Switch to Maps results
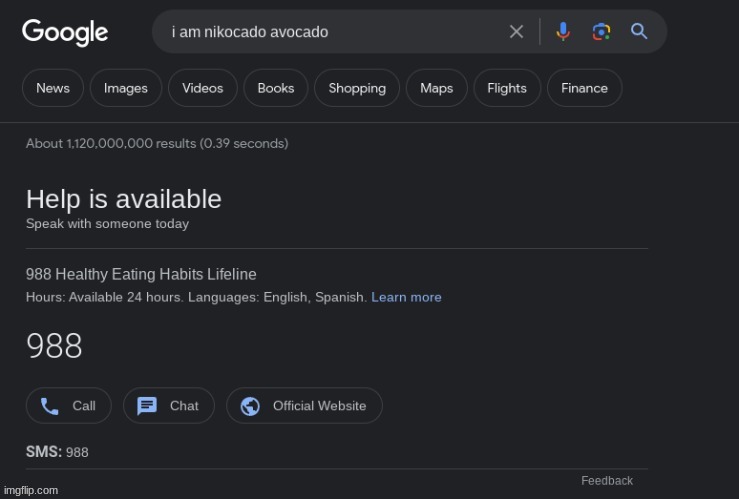This screenshot has width=739, height=499. (x=437, y=88)
